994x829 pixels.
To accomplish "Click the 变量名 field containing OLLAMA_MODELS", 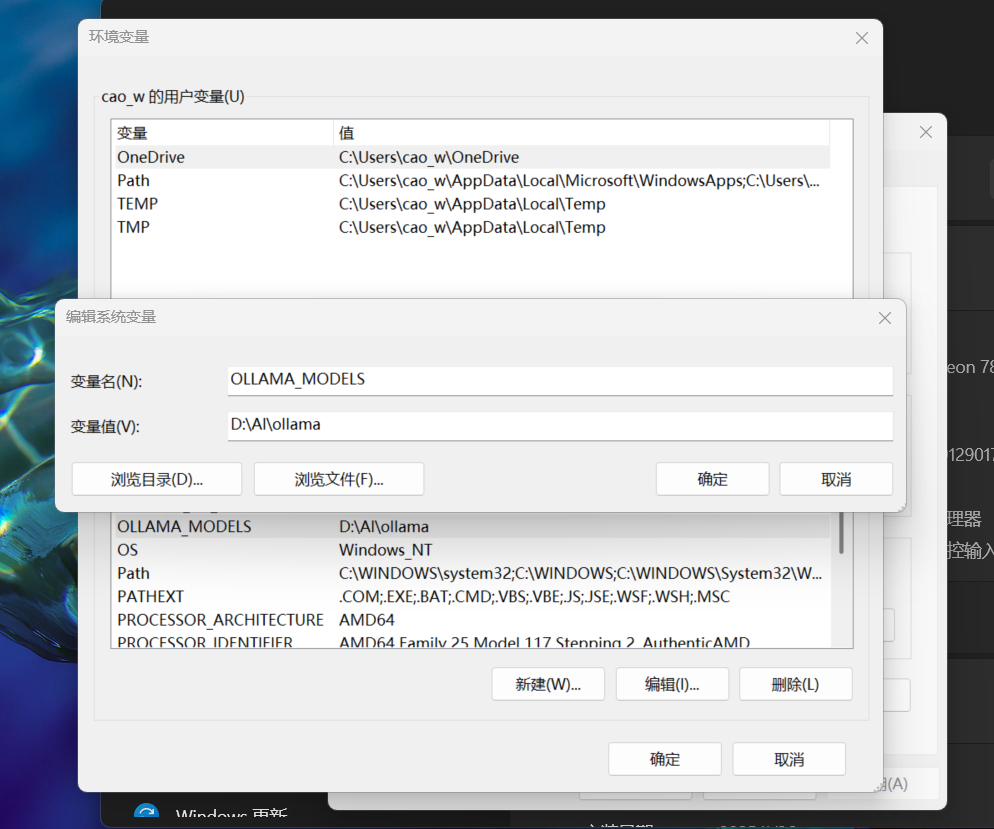I will click(x=560, y=380).
